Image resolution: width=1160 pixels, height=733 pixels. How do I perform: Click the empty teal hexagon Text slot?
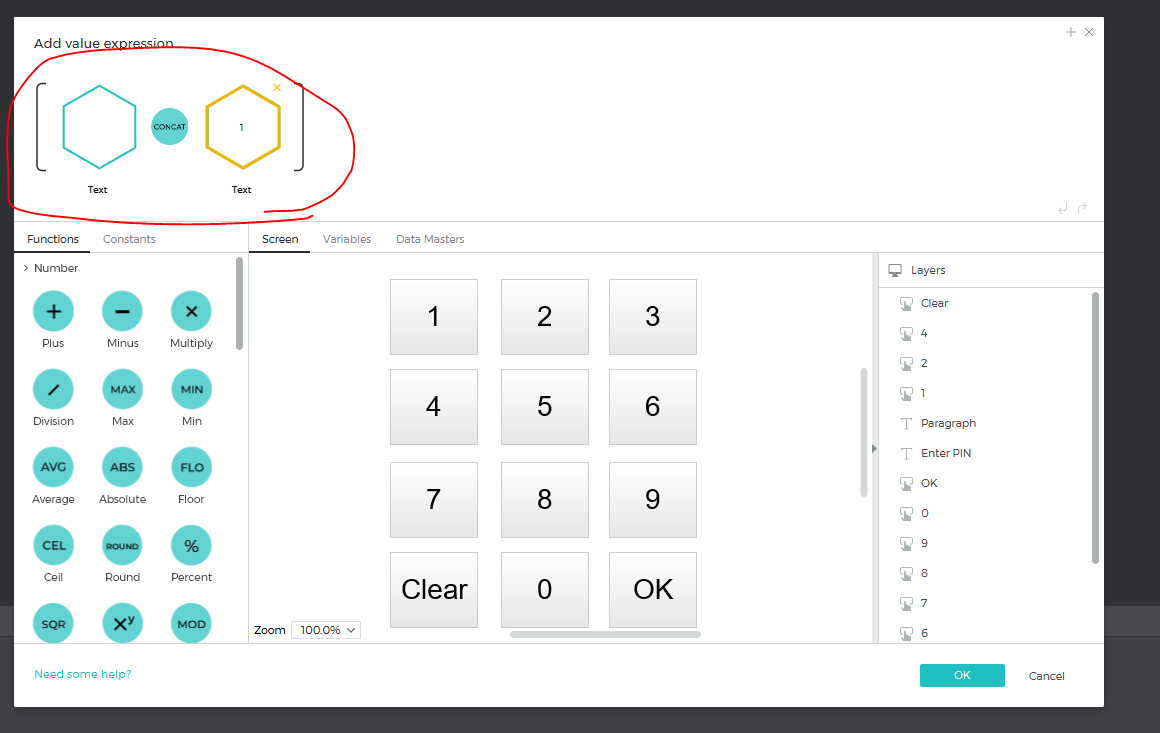(99, 127)
